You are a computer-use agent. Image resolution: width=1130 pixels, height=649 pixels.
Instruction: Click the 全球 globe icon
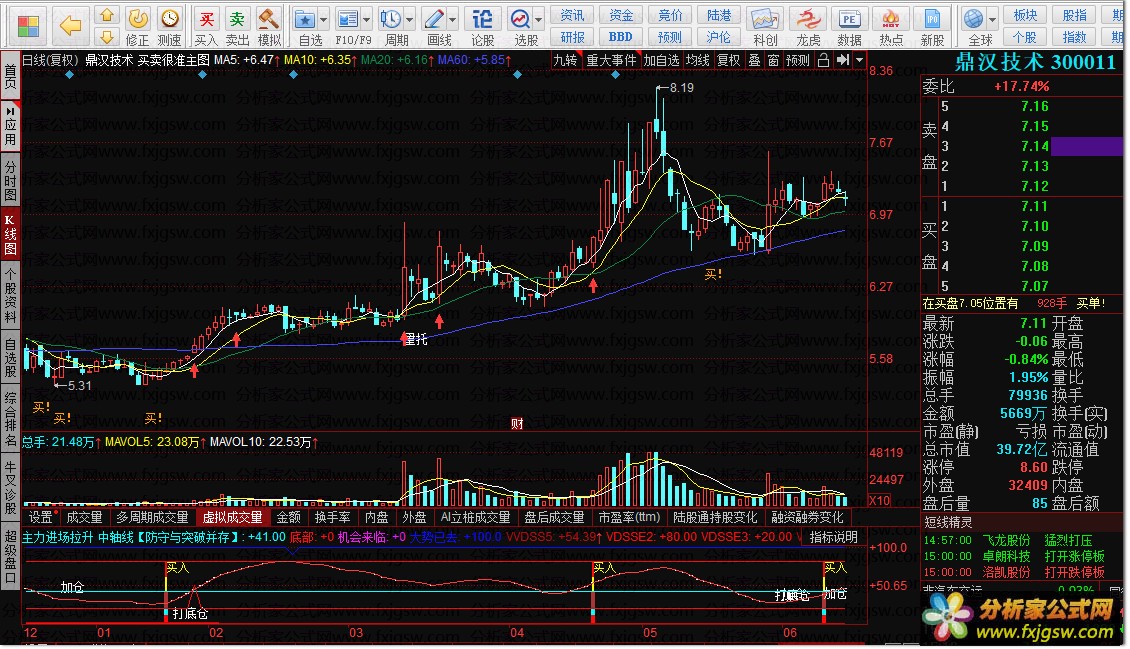coord(974,19)
